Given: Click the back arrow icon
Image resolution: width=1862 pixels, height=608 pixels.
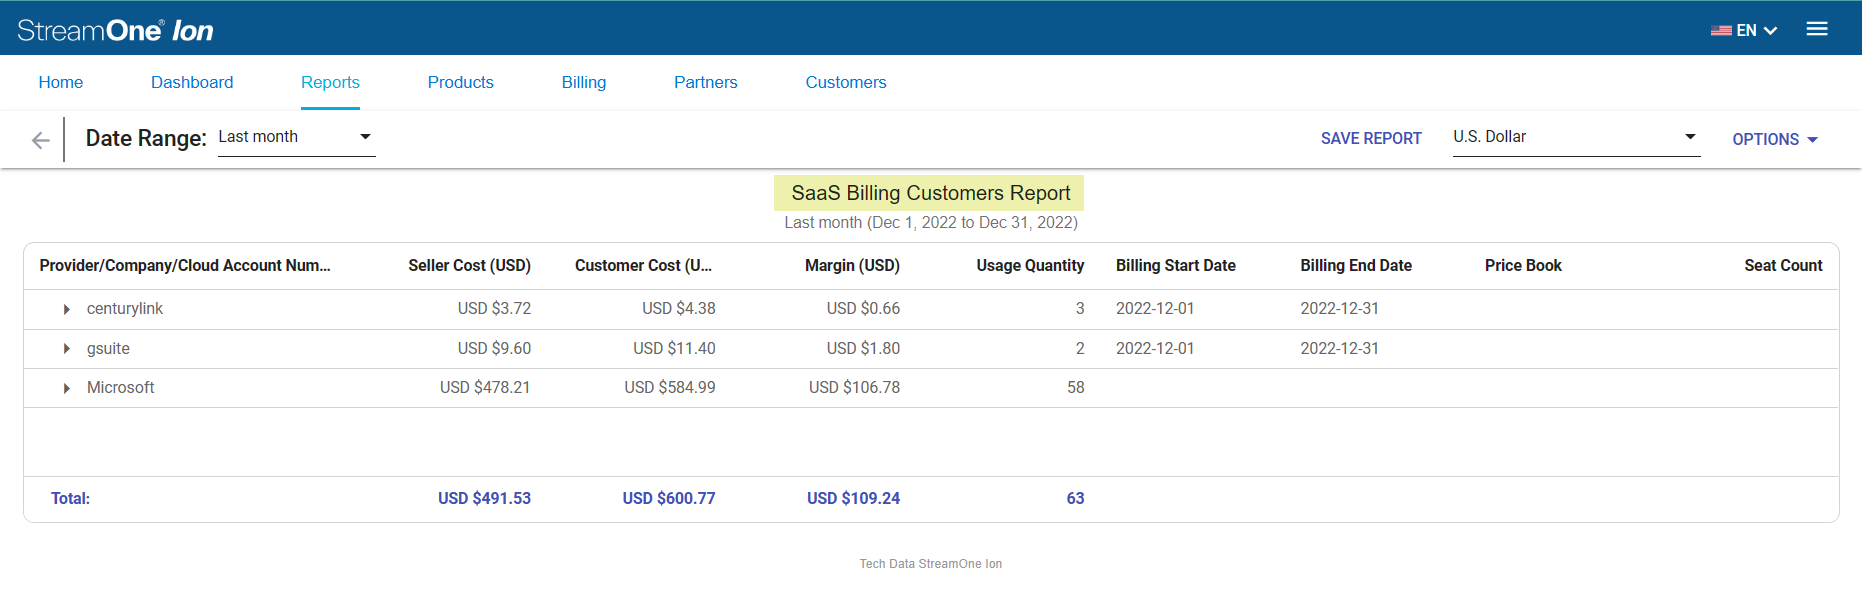Looking at the screenshot, I should (x=41, y=140).
